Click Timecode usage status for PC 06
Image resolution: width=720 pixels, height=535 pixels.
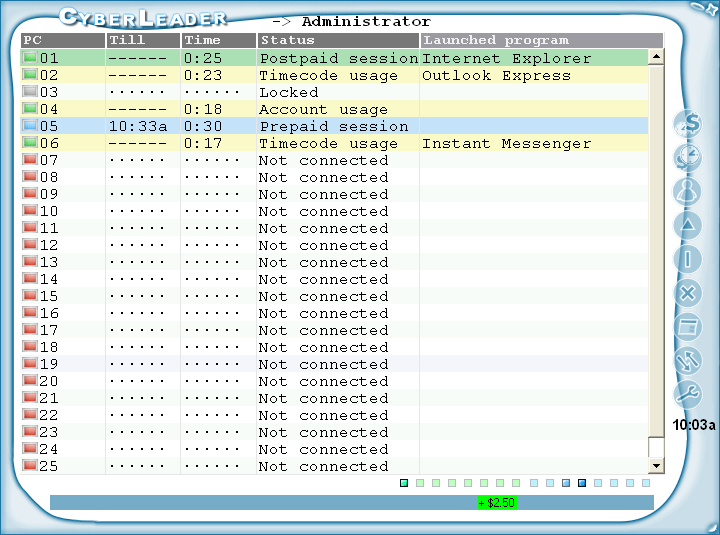[x=328, y=143]
